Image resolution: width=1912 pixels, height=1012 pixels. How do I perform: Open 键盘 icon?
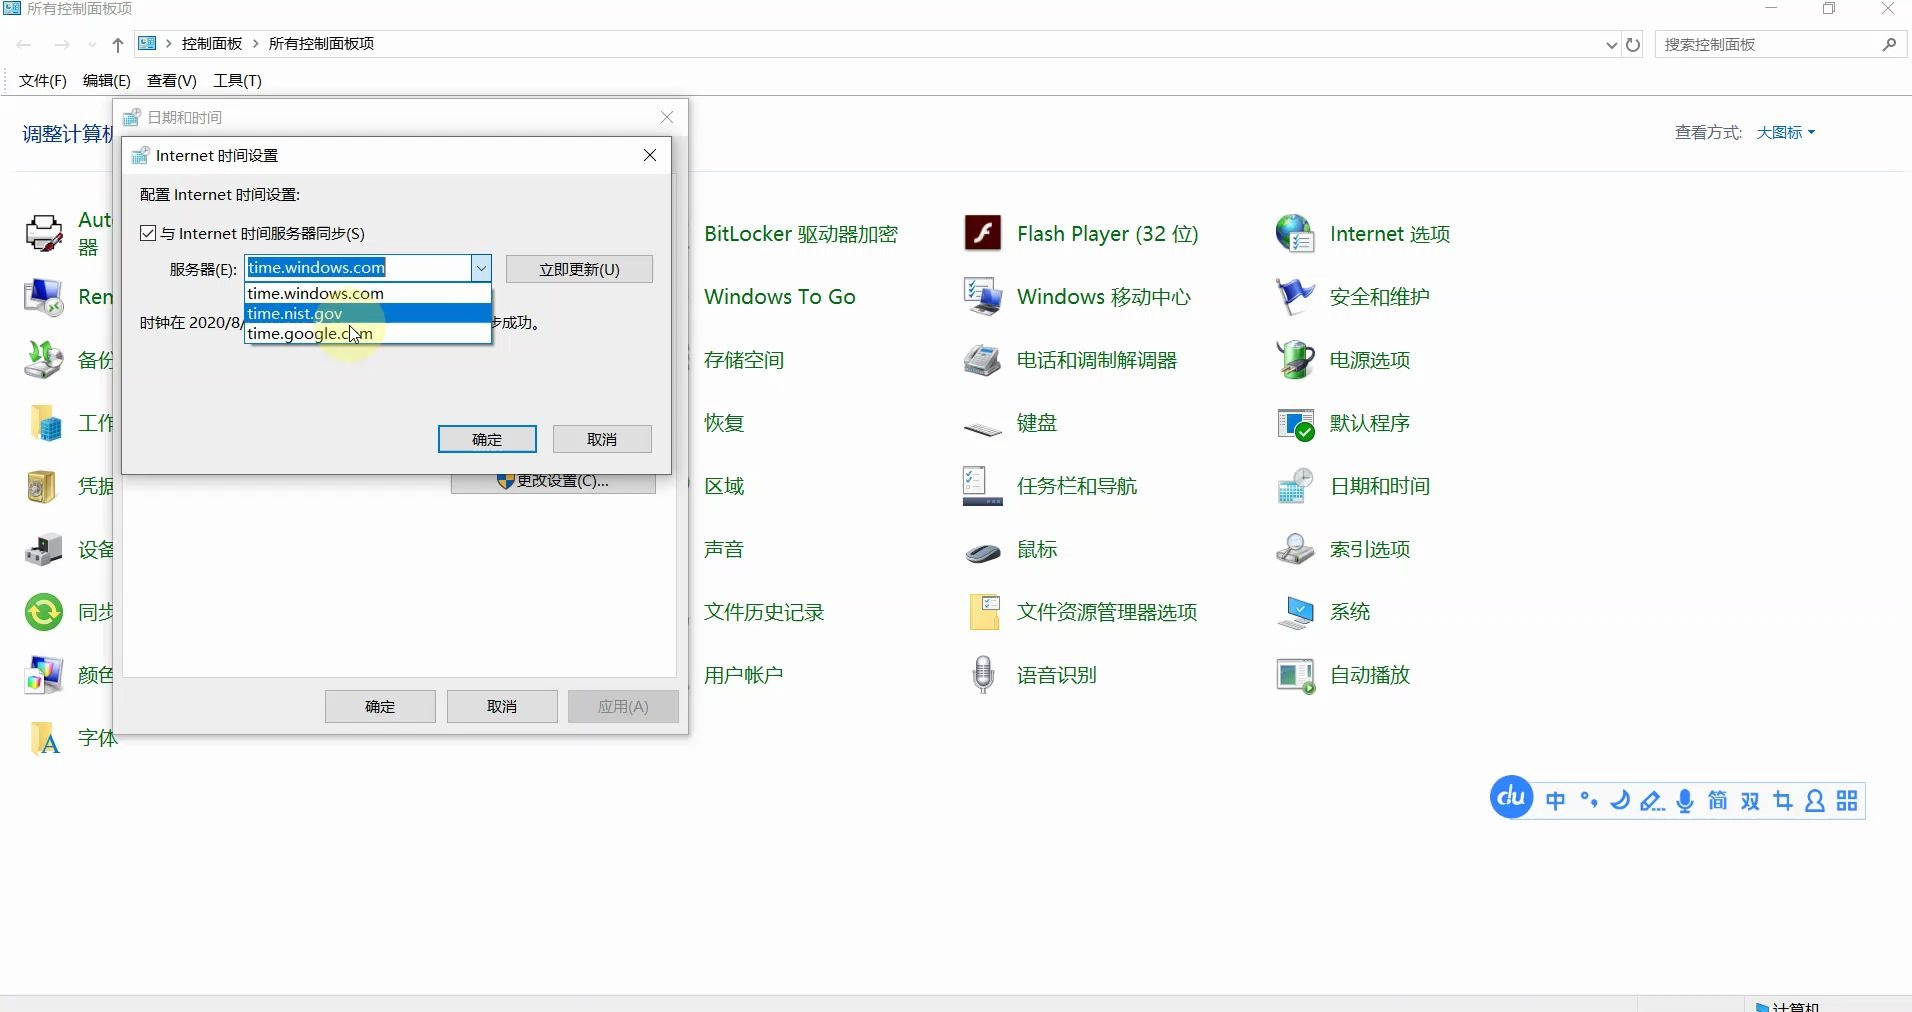tap(982, 428)
